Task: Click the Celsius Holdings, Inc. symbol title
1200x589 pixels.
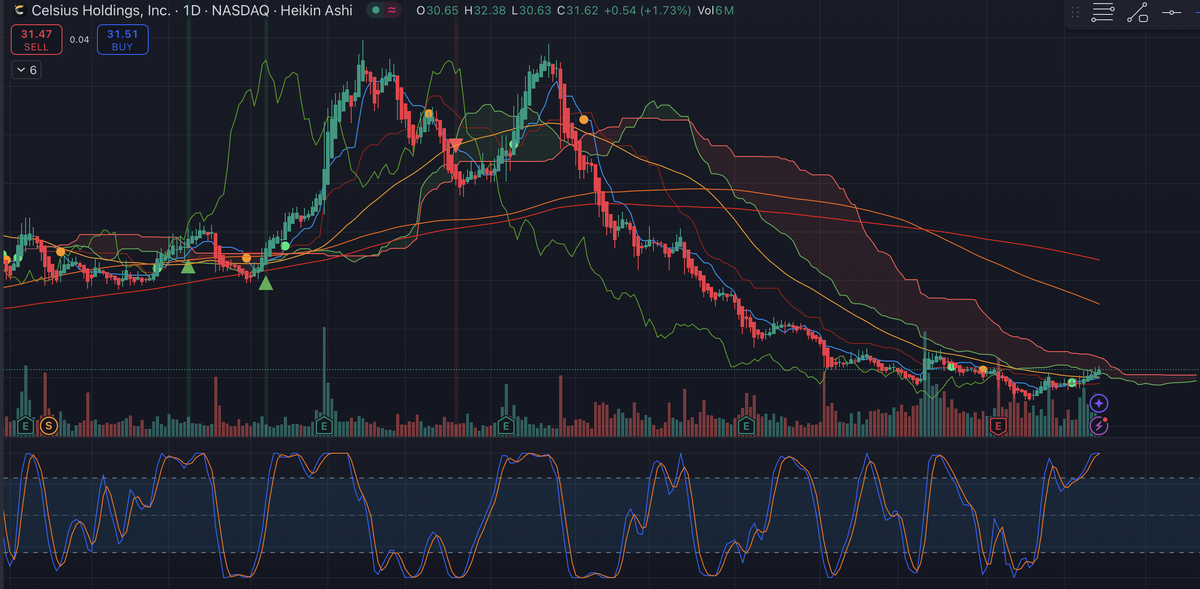Action: click(x=100, y=10)
